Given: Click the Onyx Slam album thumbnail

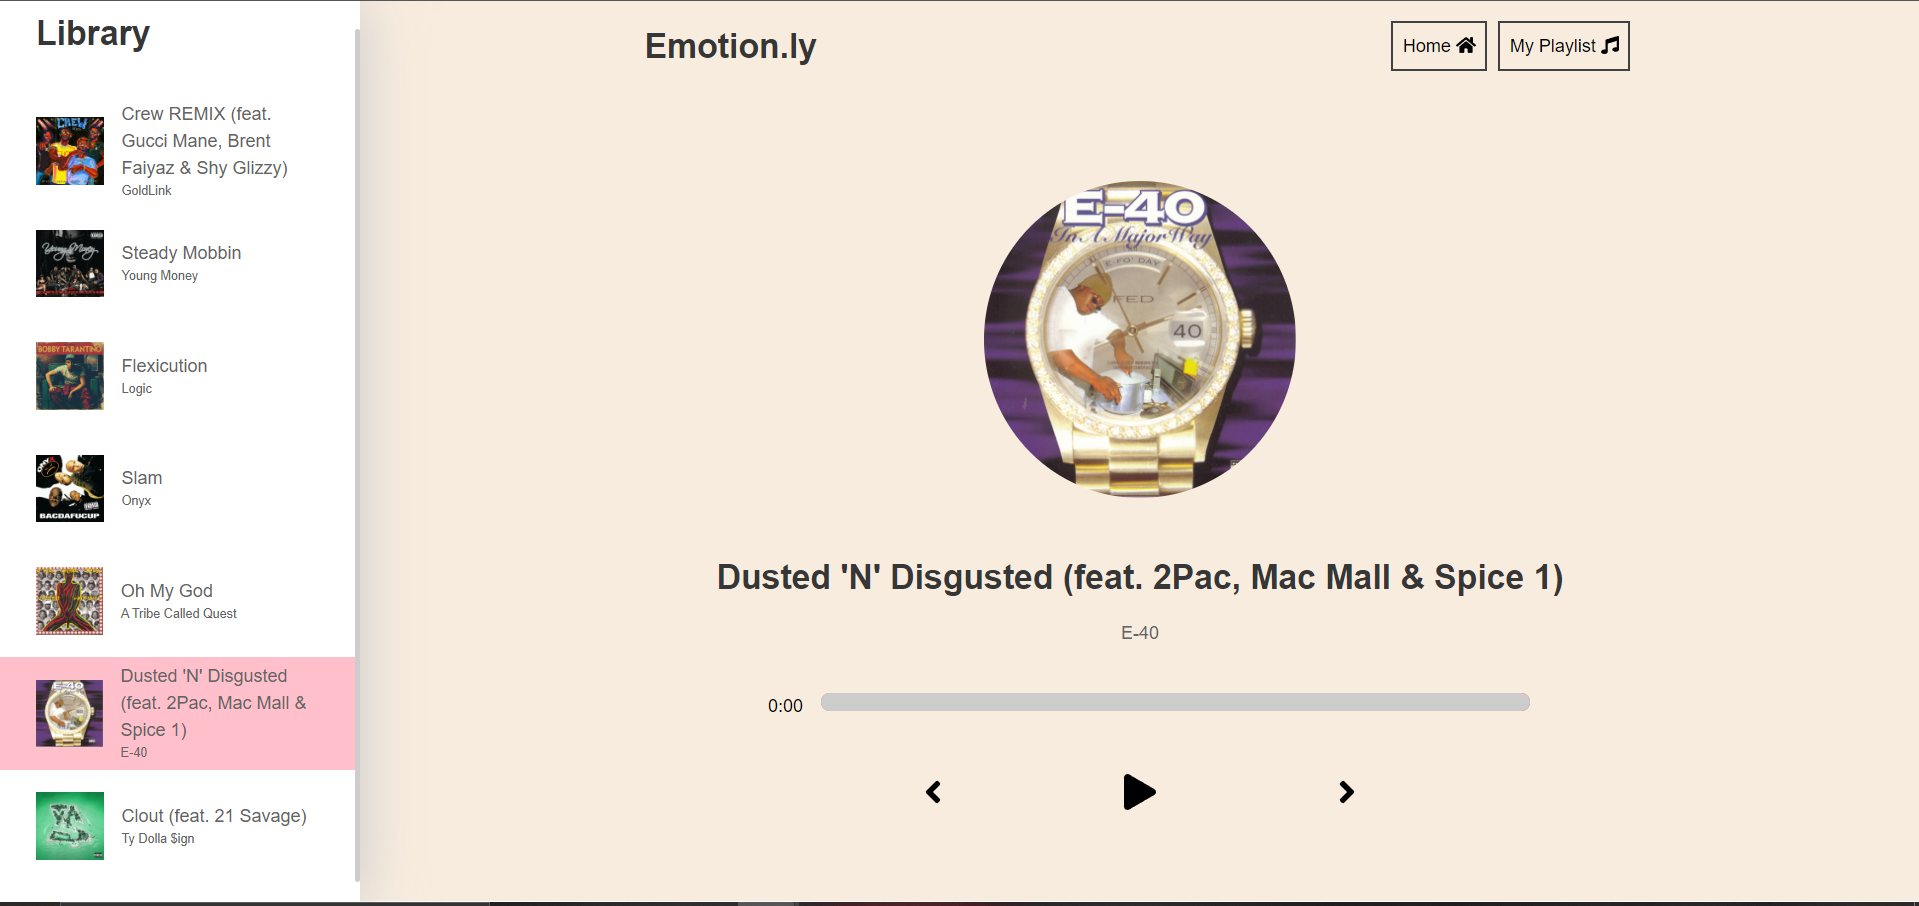Looking at the screenshot, I should [70, 489].
